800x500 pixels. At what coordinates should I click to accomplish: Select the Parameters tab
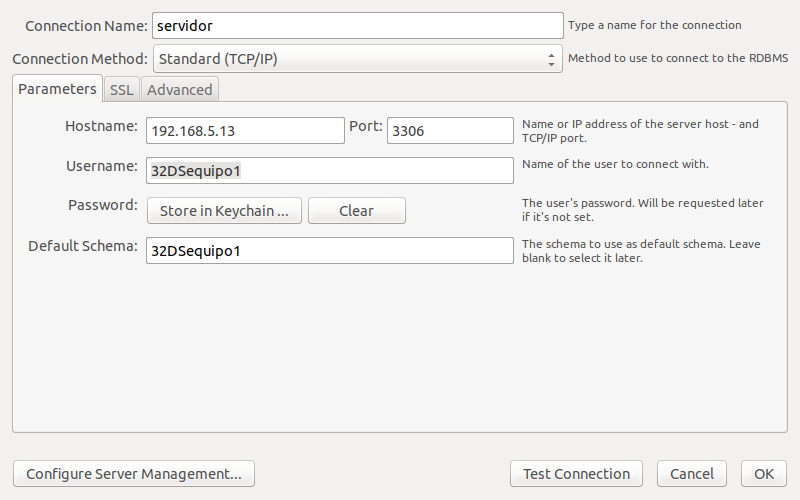[x=57, y=89]
